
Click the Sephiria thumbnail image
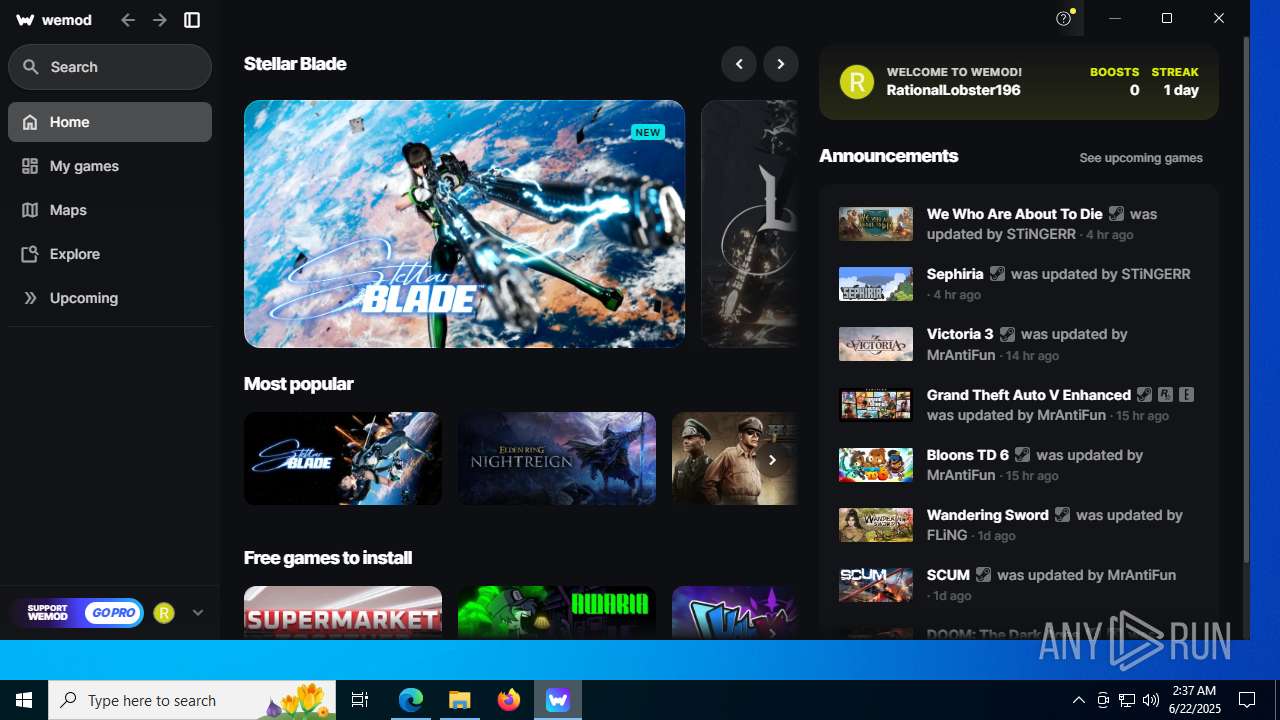pyautogui.click(x=876, y=284)
